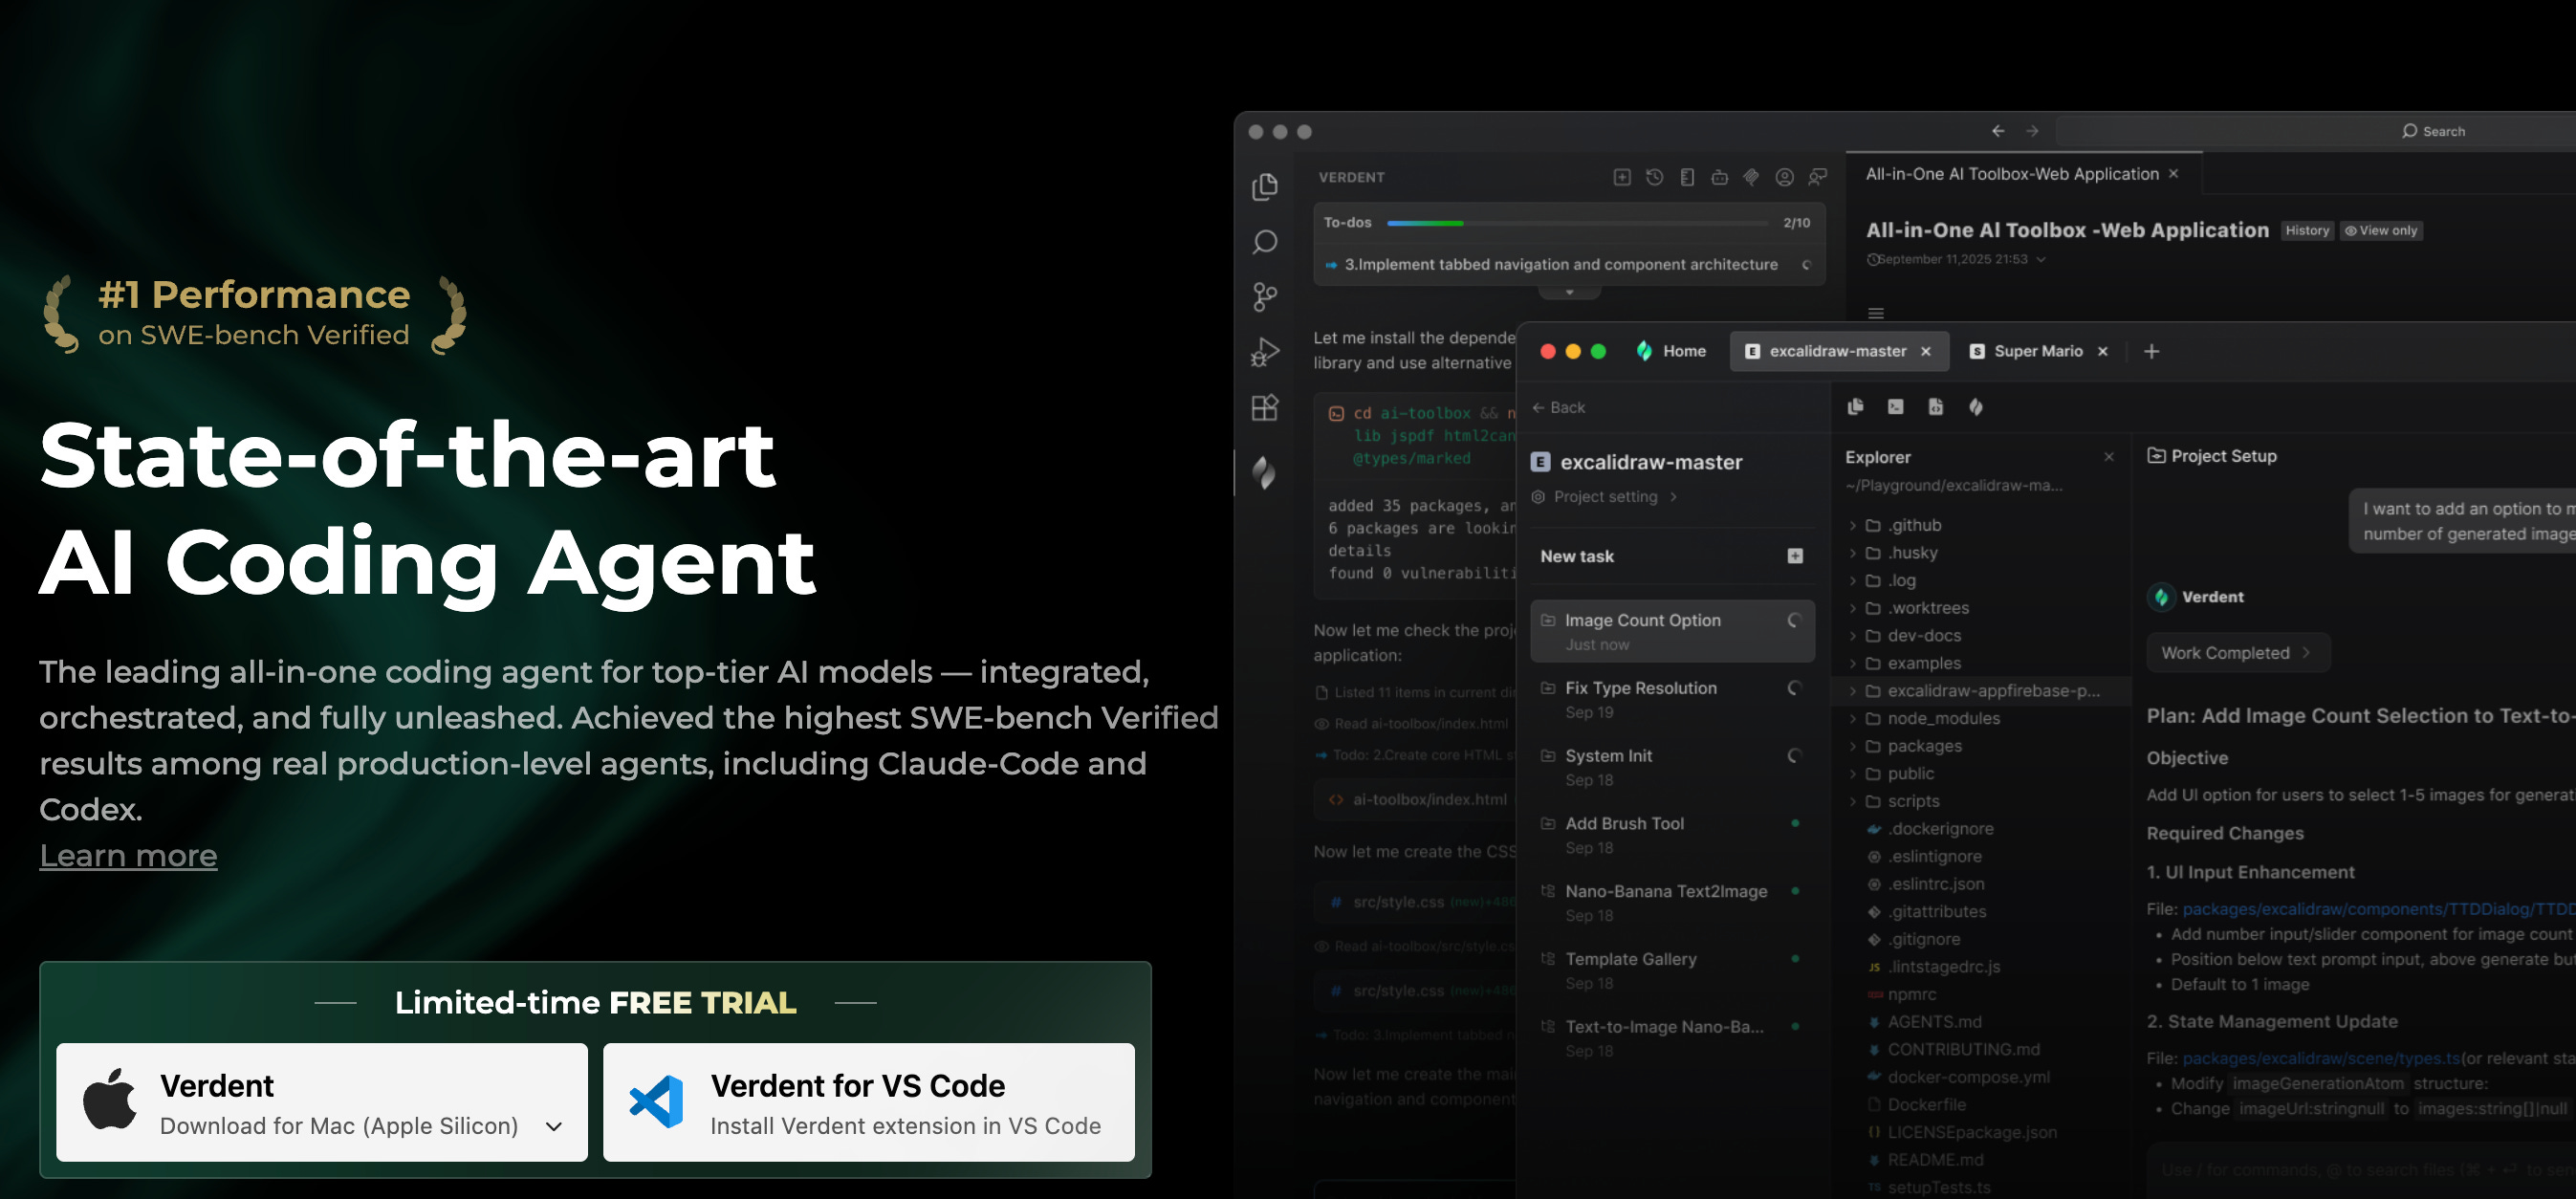Switch to the Super Mario tab
Viewport: 2576px width, 1199px height.
pyautogui.click(x=2037, y=351)
